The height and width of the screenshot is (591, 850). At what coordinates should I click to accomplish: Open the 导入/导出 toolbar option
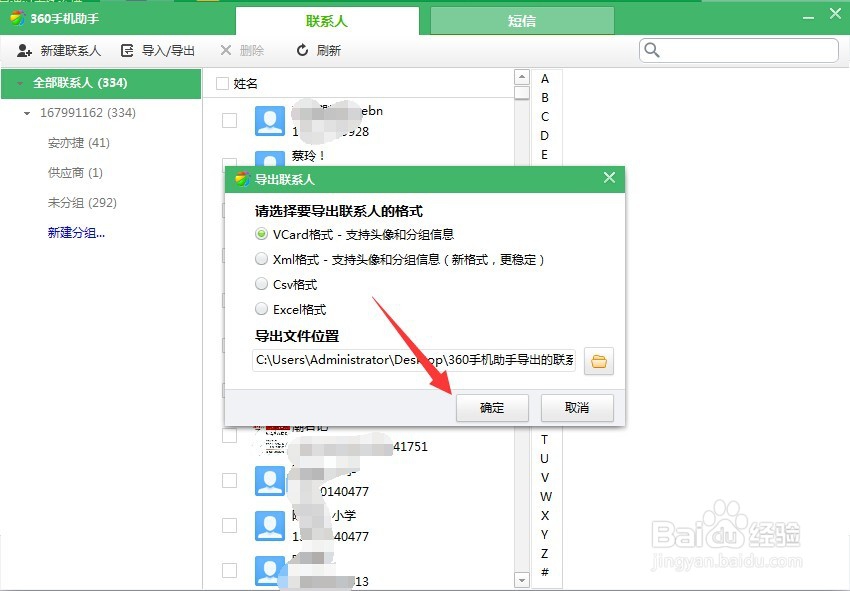[157, 50]
